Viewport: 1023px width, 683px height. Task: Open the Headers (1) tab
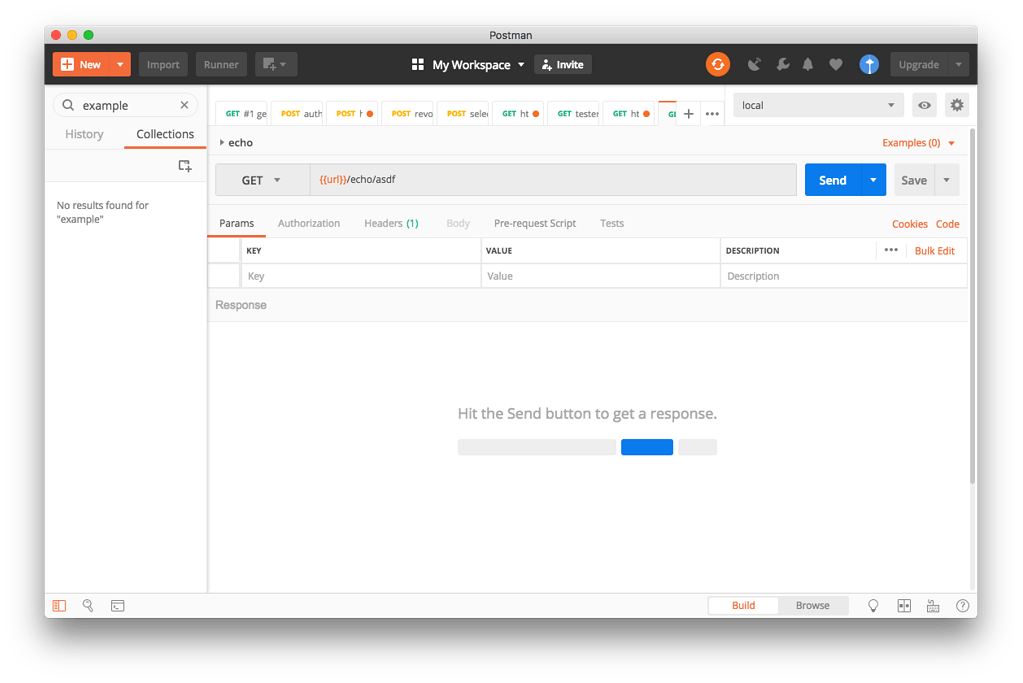tap(391, 223)
